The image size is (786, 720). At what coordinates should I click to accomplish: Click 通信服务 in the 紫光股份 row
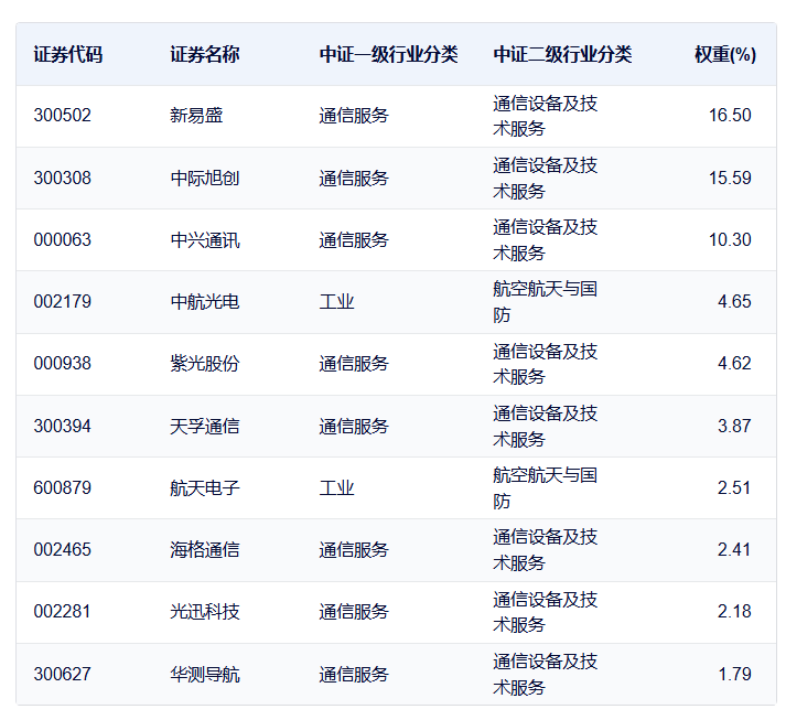click(354, 364)
